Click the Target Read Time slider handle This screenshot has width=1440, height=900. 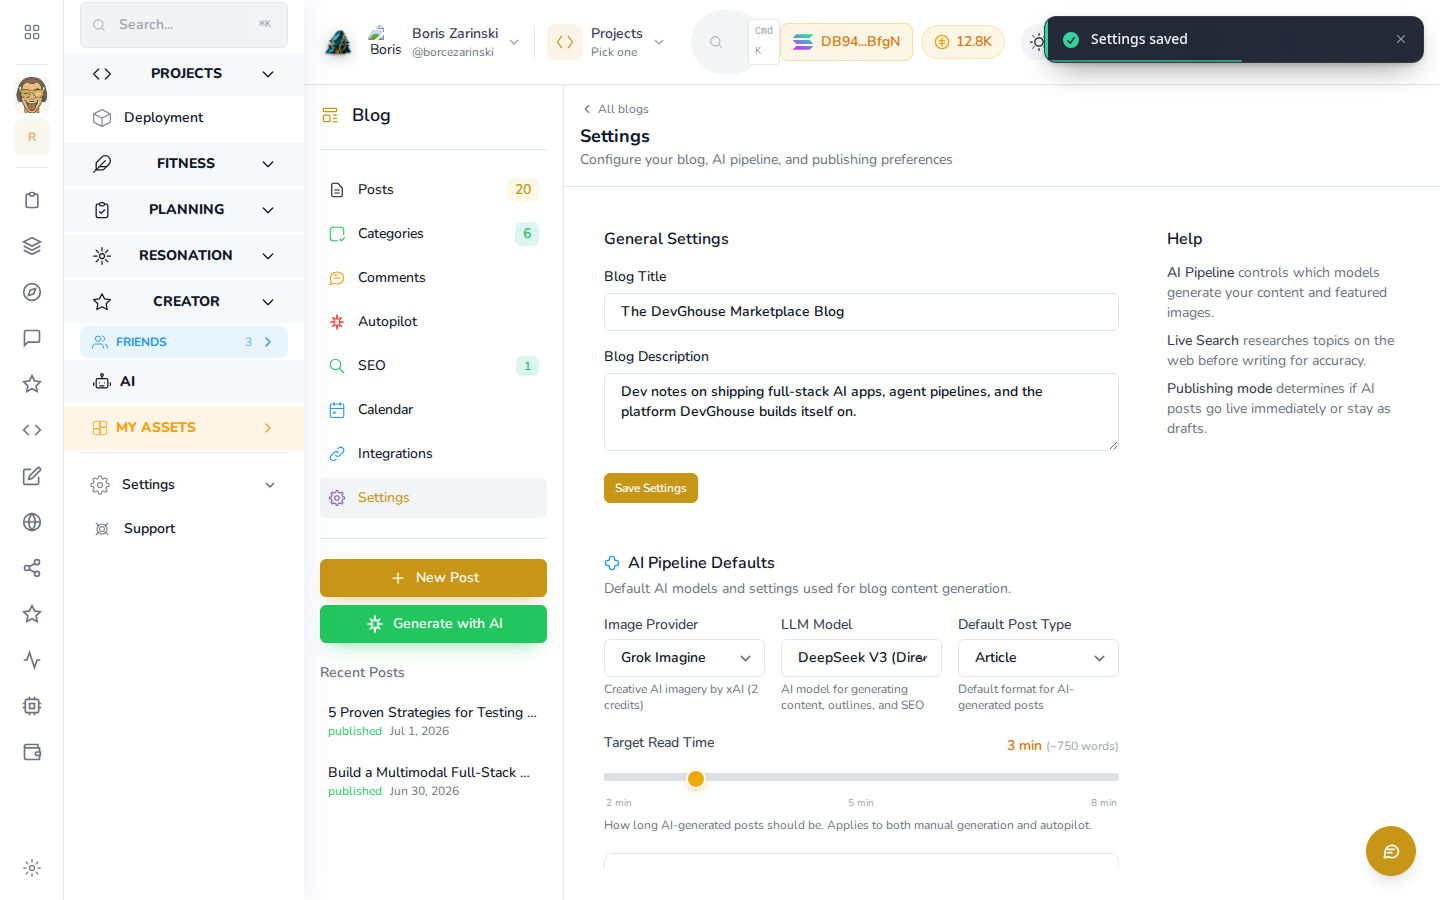(x=696, y=778)
